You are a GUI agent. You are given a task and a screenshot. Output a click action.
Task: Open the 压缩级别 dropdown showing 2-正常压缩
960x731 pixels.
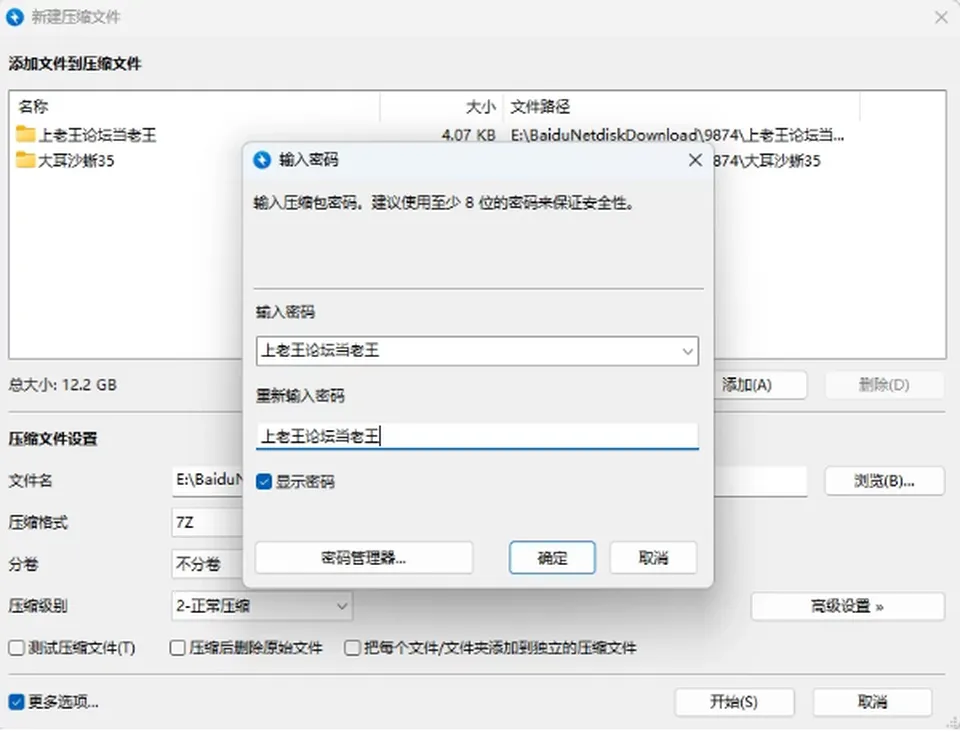[x=262, y=606]
